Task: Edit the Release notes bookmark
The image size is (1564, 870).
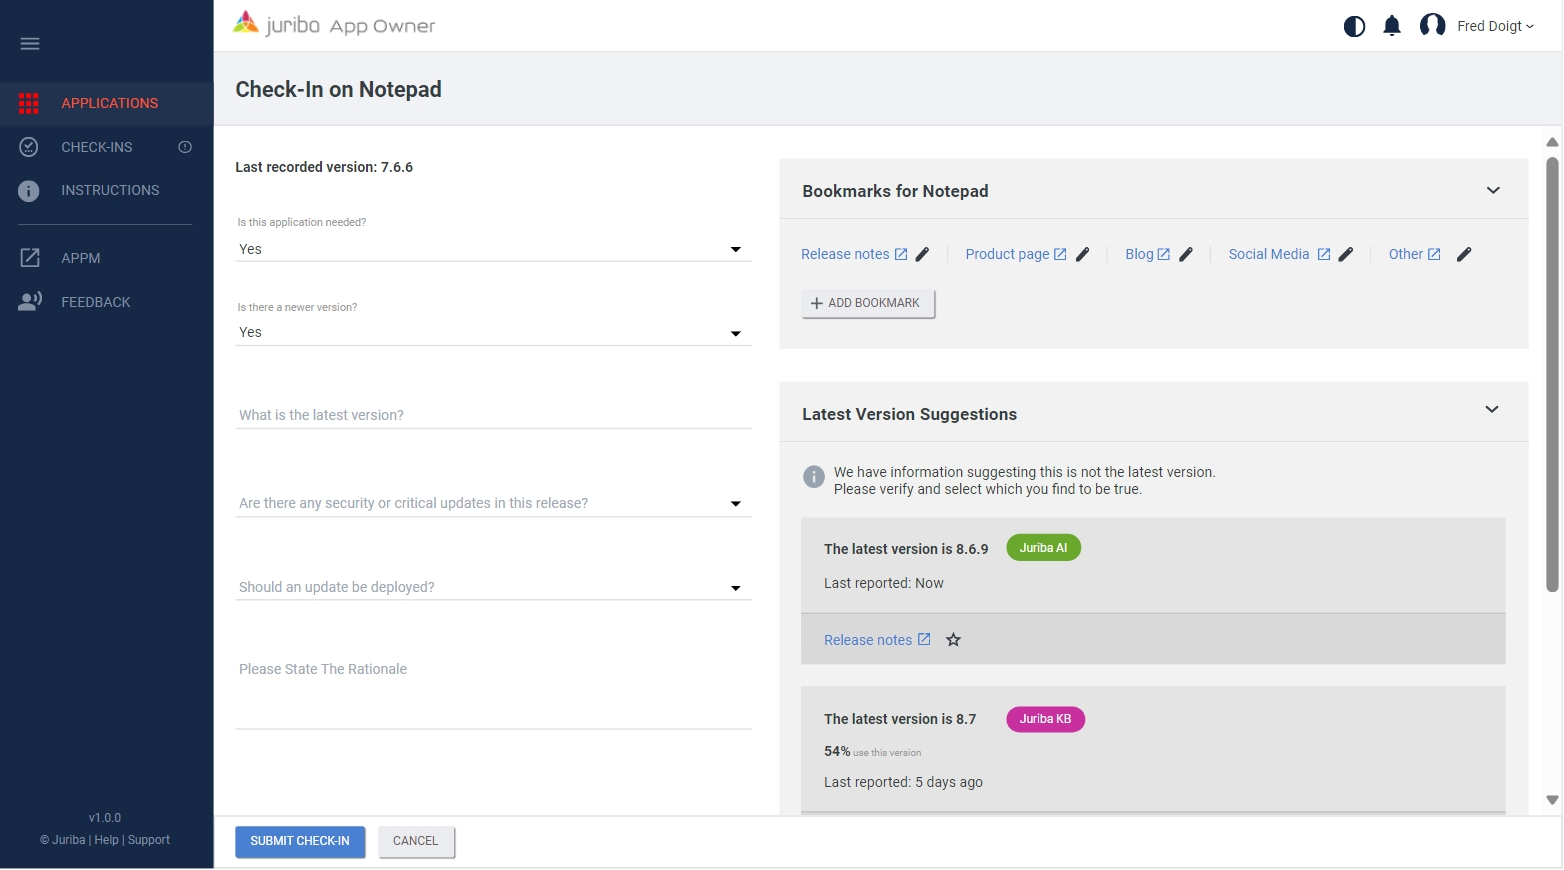Action: [x=922, y=254]
